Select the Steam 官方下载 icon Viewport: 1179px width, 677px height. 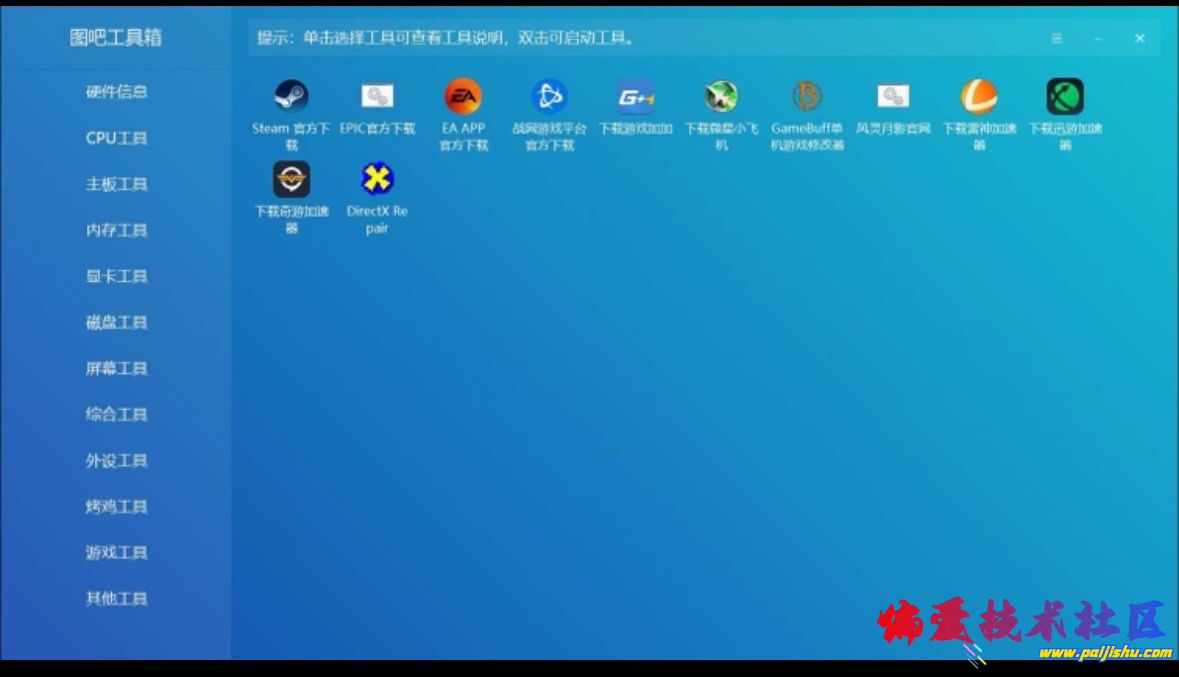(291, 97)
